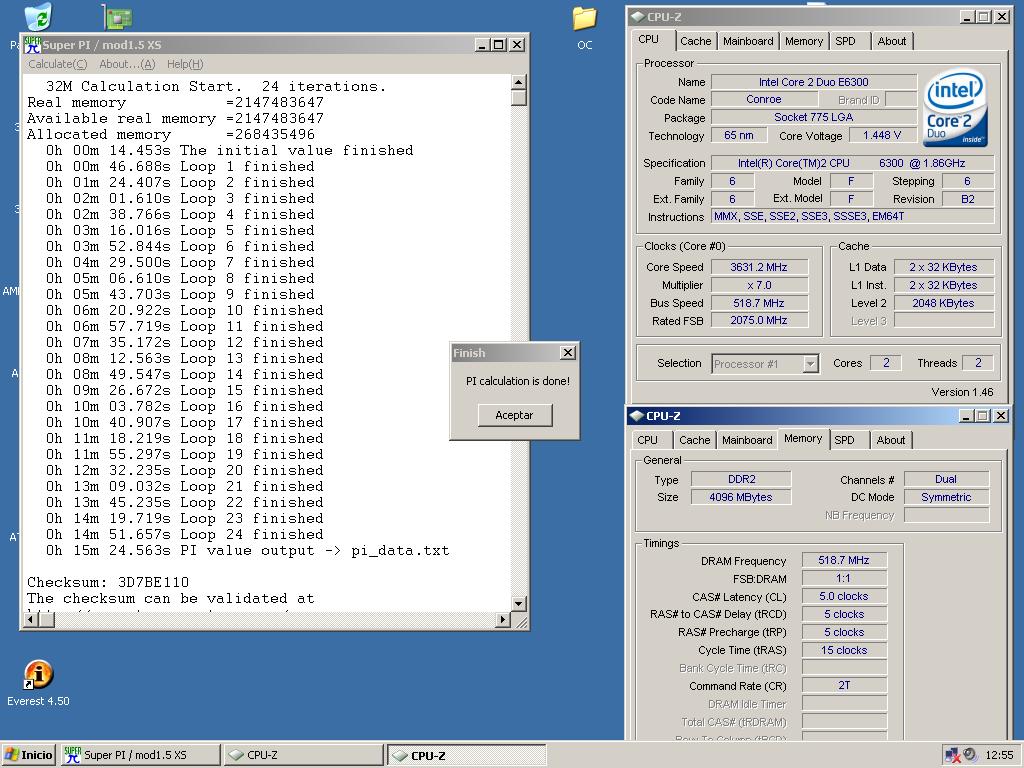The image size is (1024, 768).
Task: Click the Core Voltage 1.448 V field
Action: pos(882,135)
